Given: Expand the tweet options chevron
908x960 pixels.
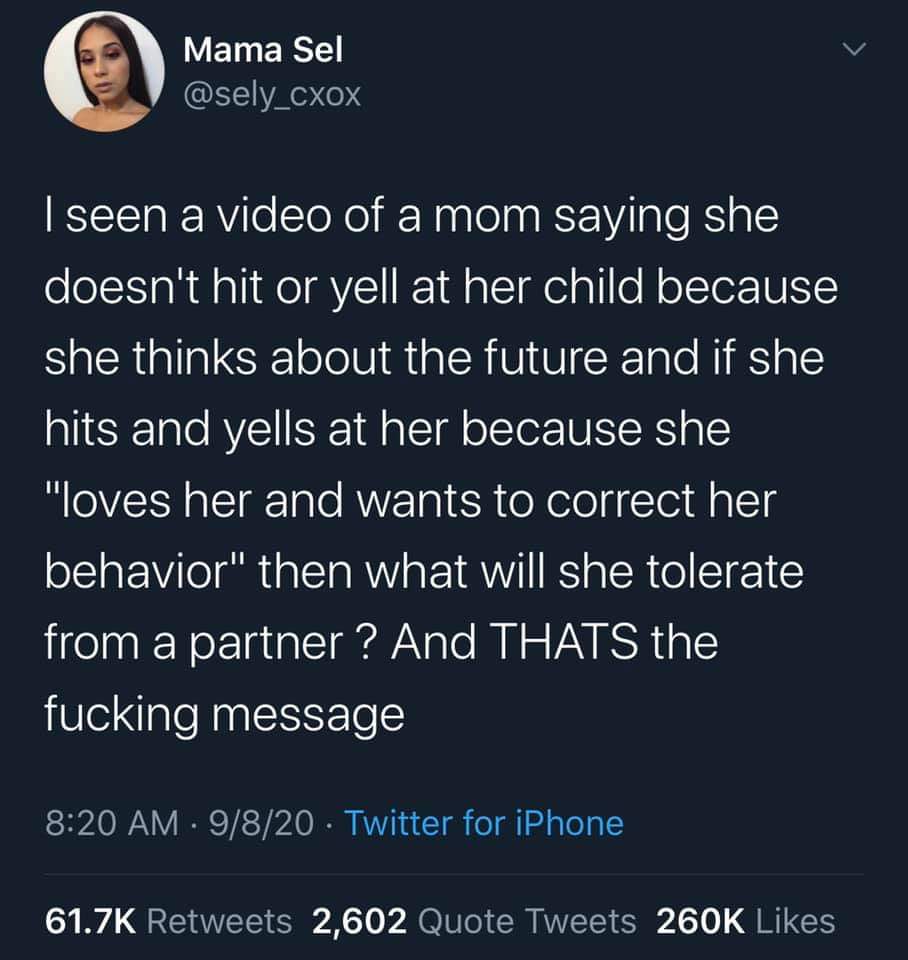Looking at the screenshot, I should [854, 48].
